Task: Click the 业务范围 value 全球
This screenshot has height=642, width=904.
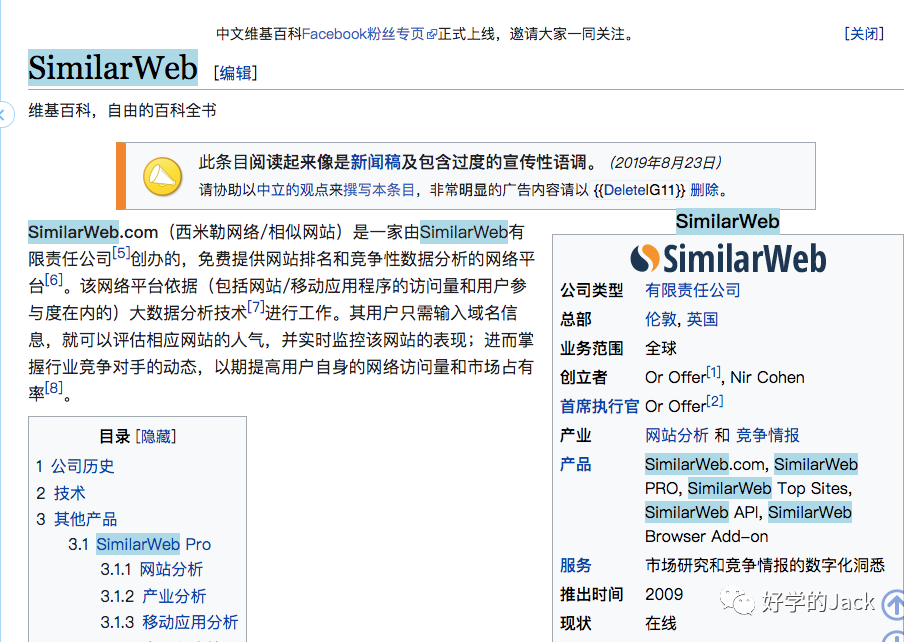Action: [x=661, y=348]
